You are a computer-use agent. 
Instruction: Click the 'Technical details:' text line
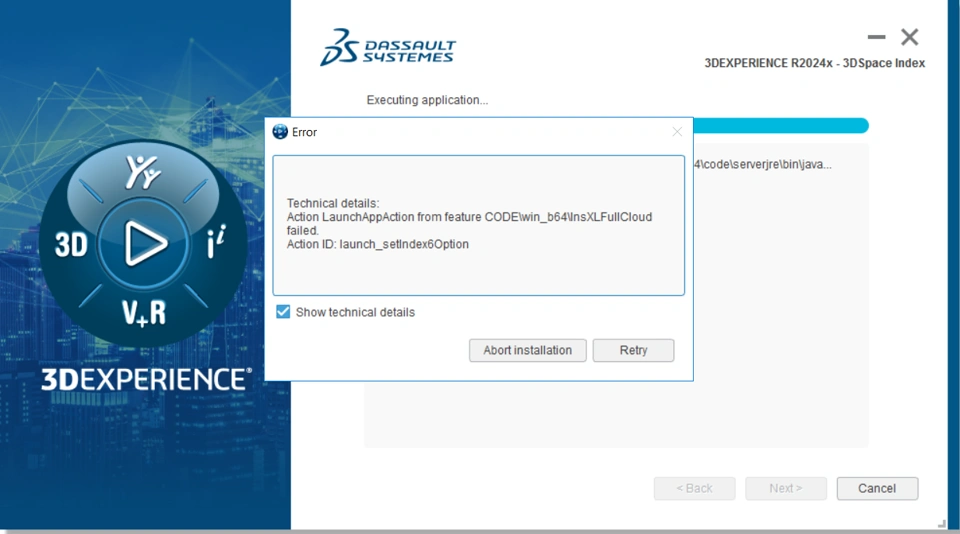(332, 203)
